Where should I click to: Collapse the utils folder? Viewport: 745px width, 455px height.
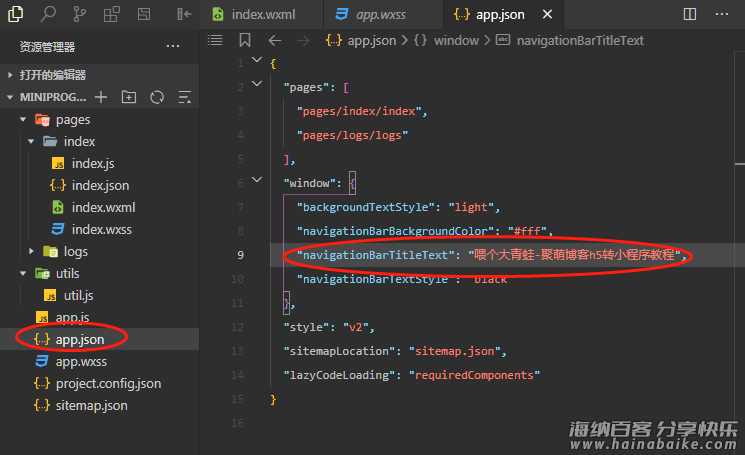(23, 274)
